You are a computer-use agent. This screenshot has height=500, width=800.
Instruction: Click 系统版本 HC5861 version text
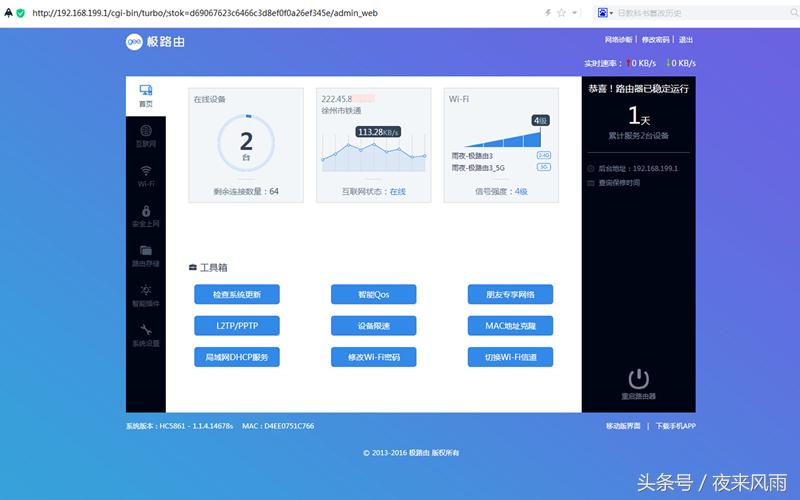(180, 426)
